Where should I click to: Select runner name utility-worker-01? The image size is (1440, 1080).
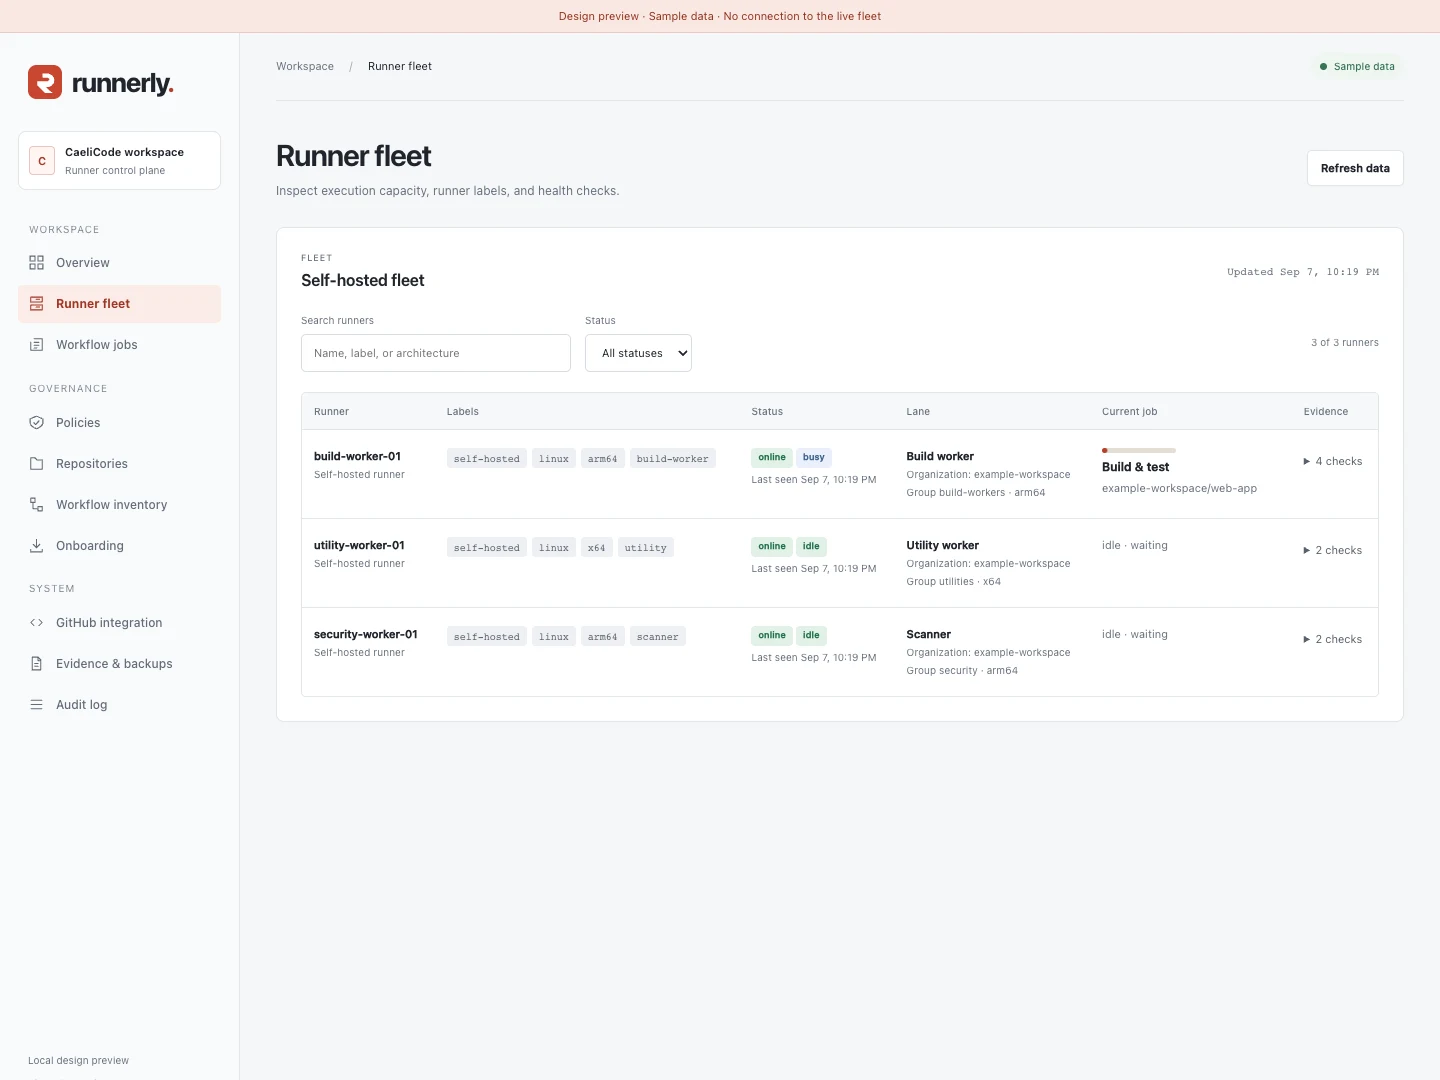tap(359, 545)
